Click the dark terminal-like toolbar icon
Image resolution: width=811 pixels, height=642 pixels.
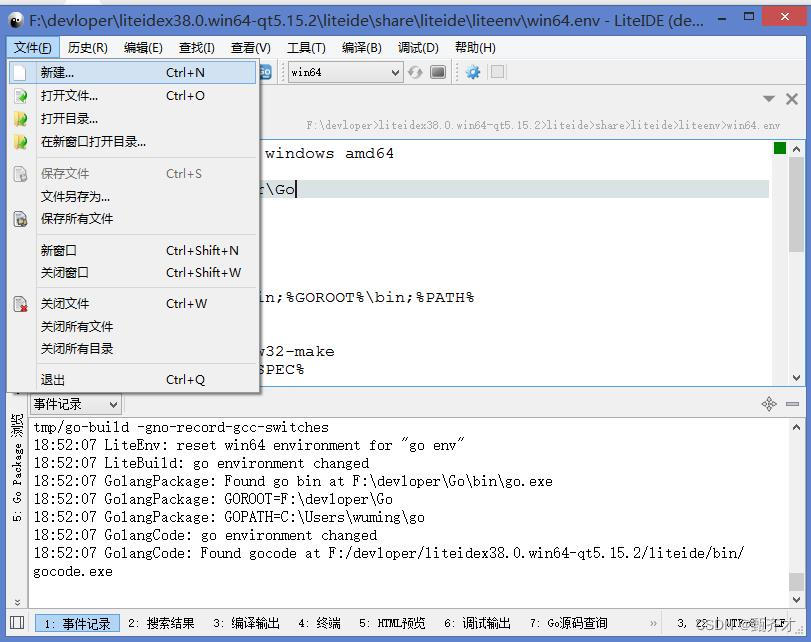(438, 72)
